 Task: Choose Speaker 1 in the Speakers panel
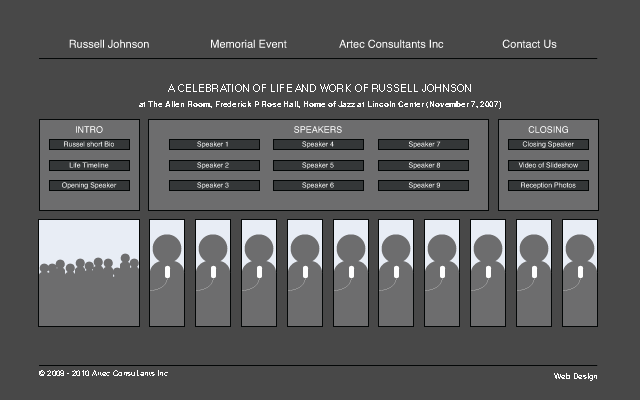(213, 145)
